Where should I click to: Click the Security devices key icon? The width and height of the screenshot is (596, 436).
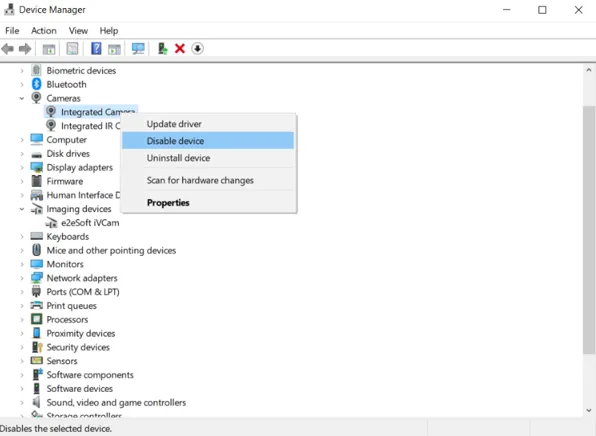37,347
